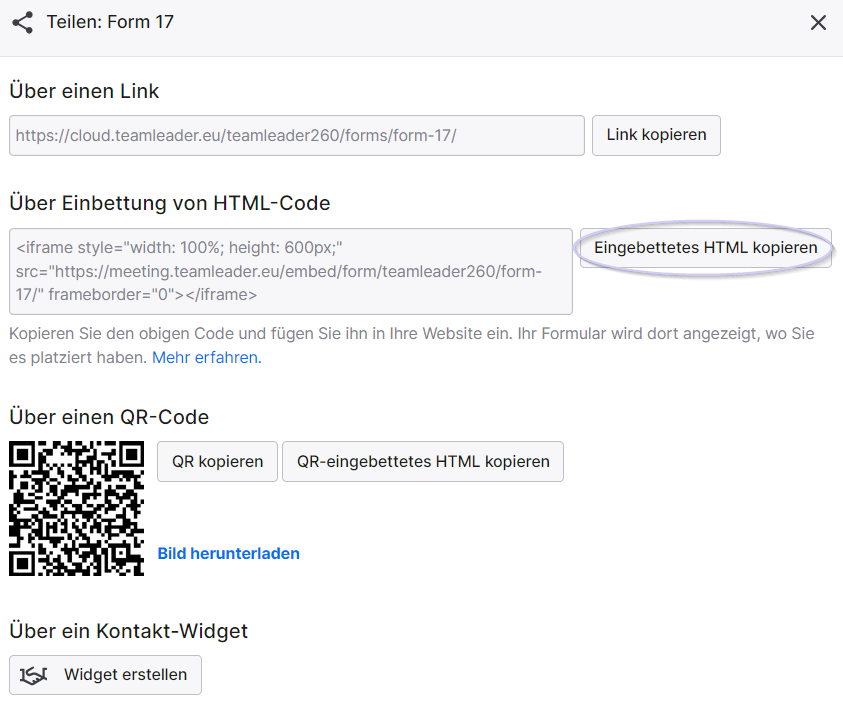Screen dimensions: 843x724
Task: Copy the QR code with QR kopieren
Action: click(x=217, y=461)
